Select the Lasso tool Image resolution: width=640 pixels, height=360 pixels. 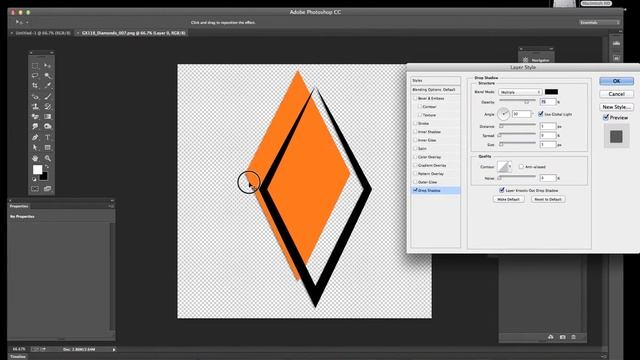tap(35, 76)
